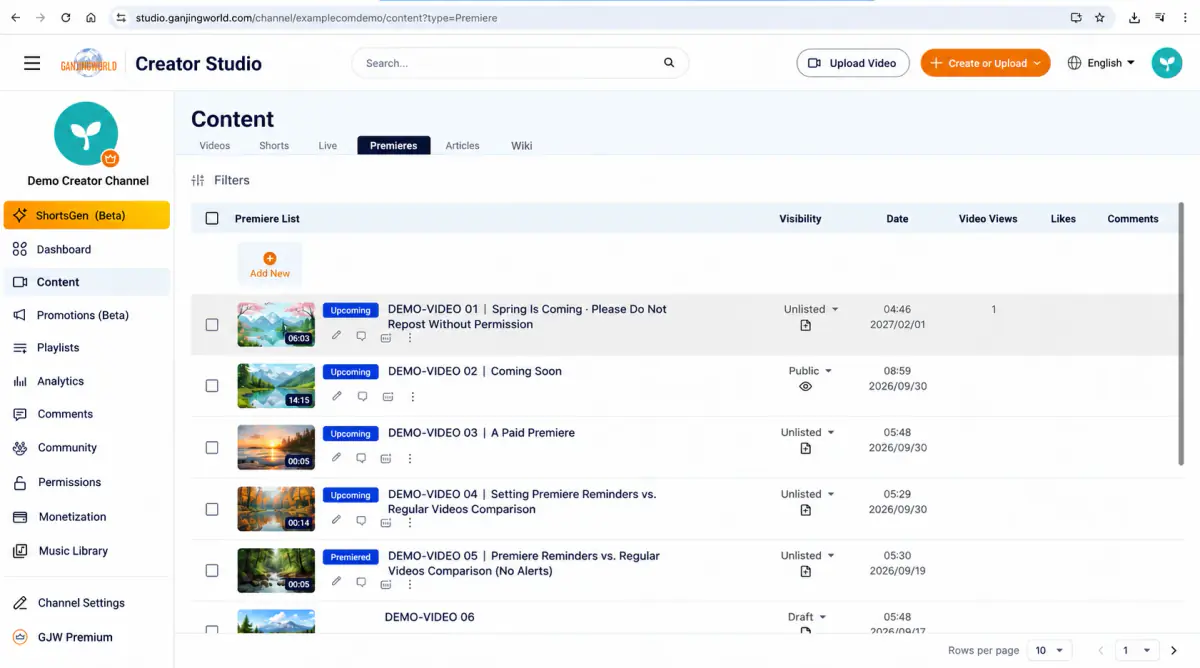Click edit pencil icon for DEMO-VIDEO 04
The width and height of the screenshot is (1200, 668).
337,520
